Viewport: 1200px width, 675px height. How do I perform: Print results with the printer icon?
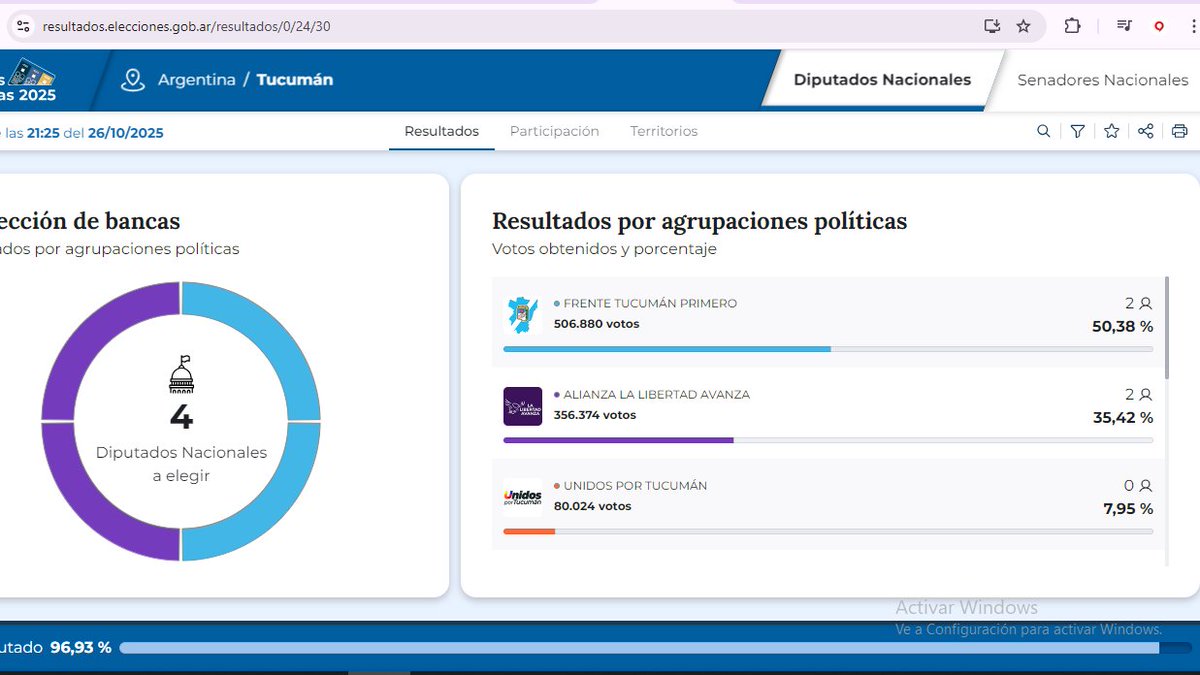click(x=1180, y=131)
